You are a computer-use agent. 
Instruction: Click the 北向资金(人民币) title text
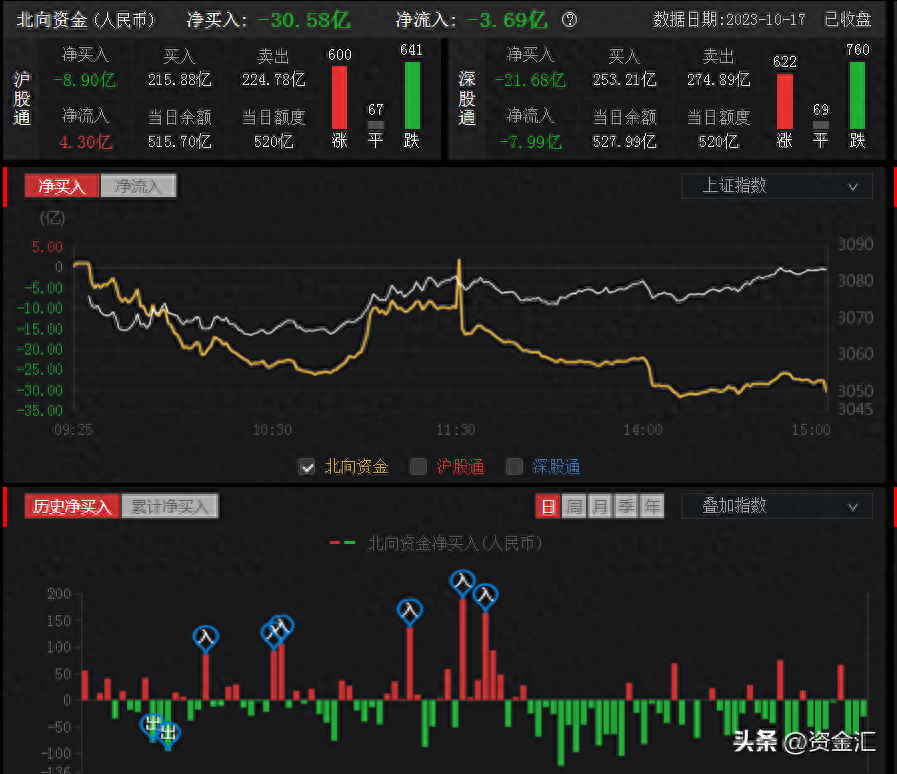86,20
